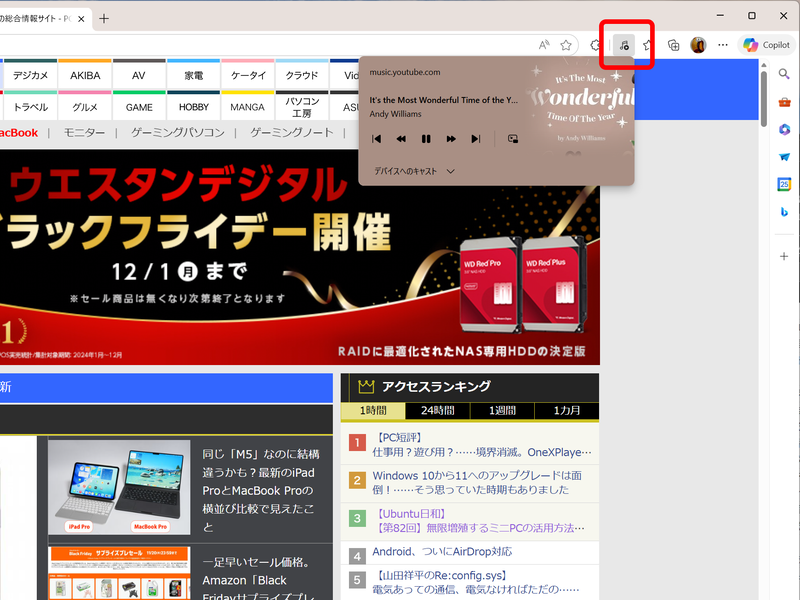Add this page to favorites star
Viewport: 800px width, 600px height.
tap(566, 45)
